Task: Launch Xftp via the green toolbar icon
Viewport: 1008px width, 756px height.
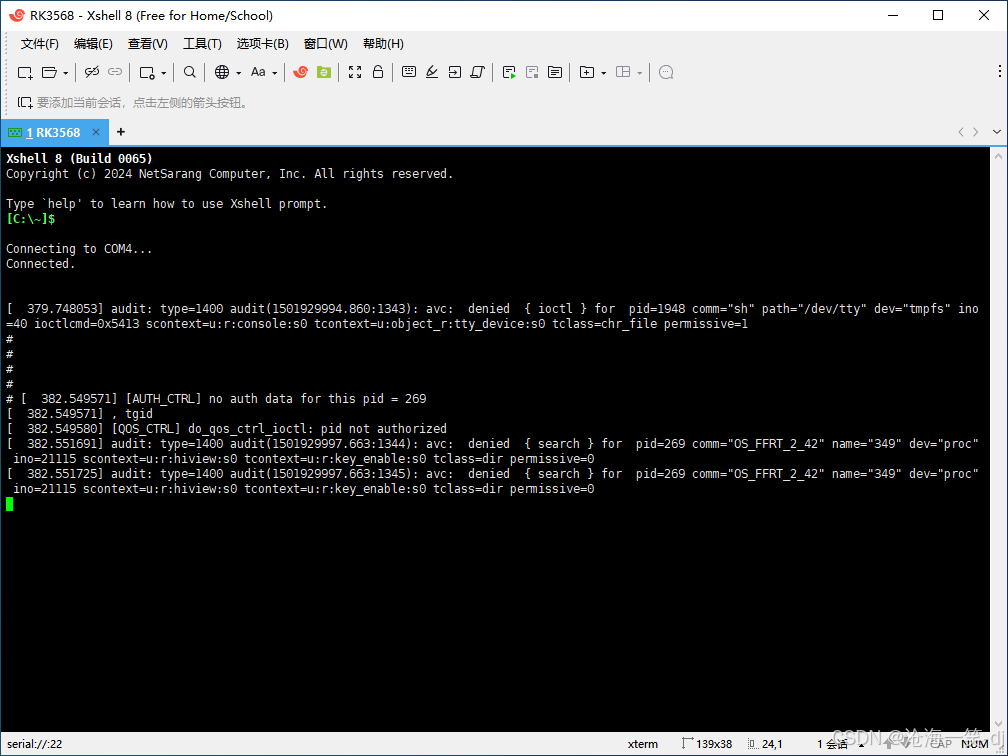Action: (x=323, y=72)
